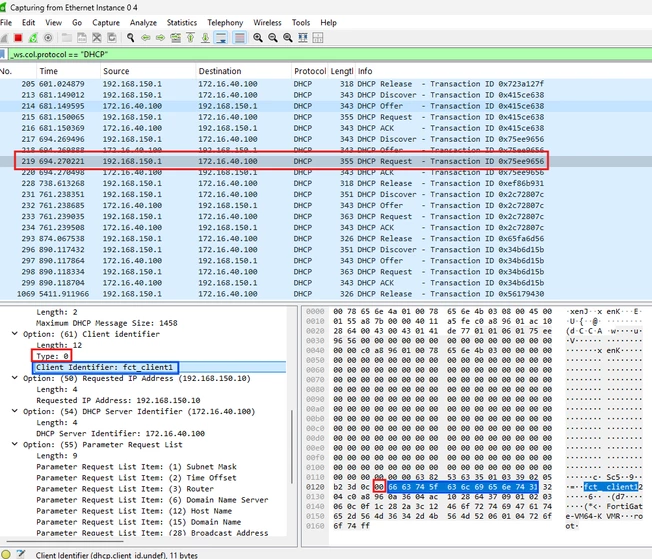Open expert information circle in status bar

click(6, 554)
